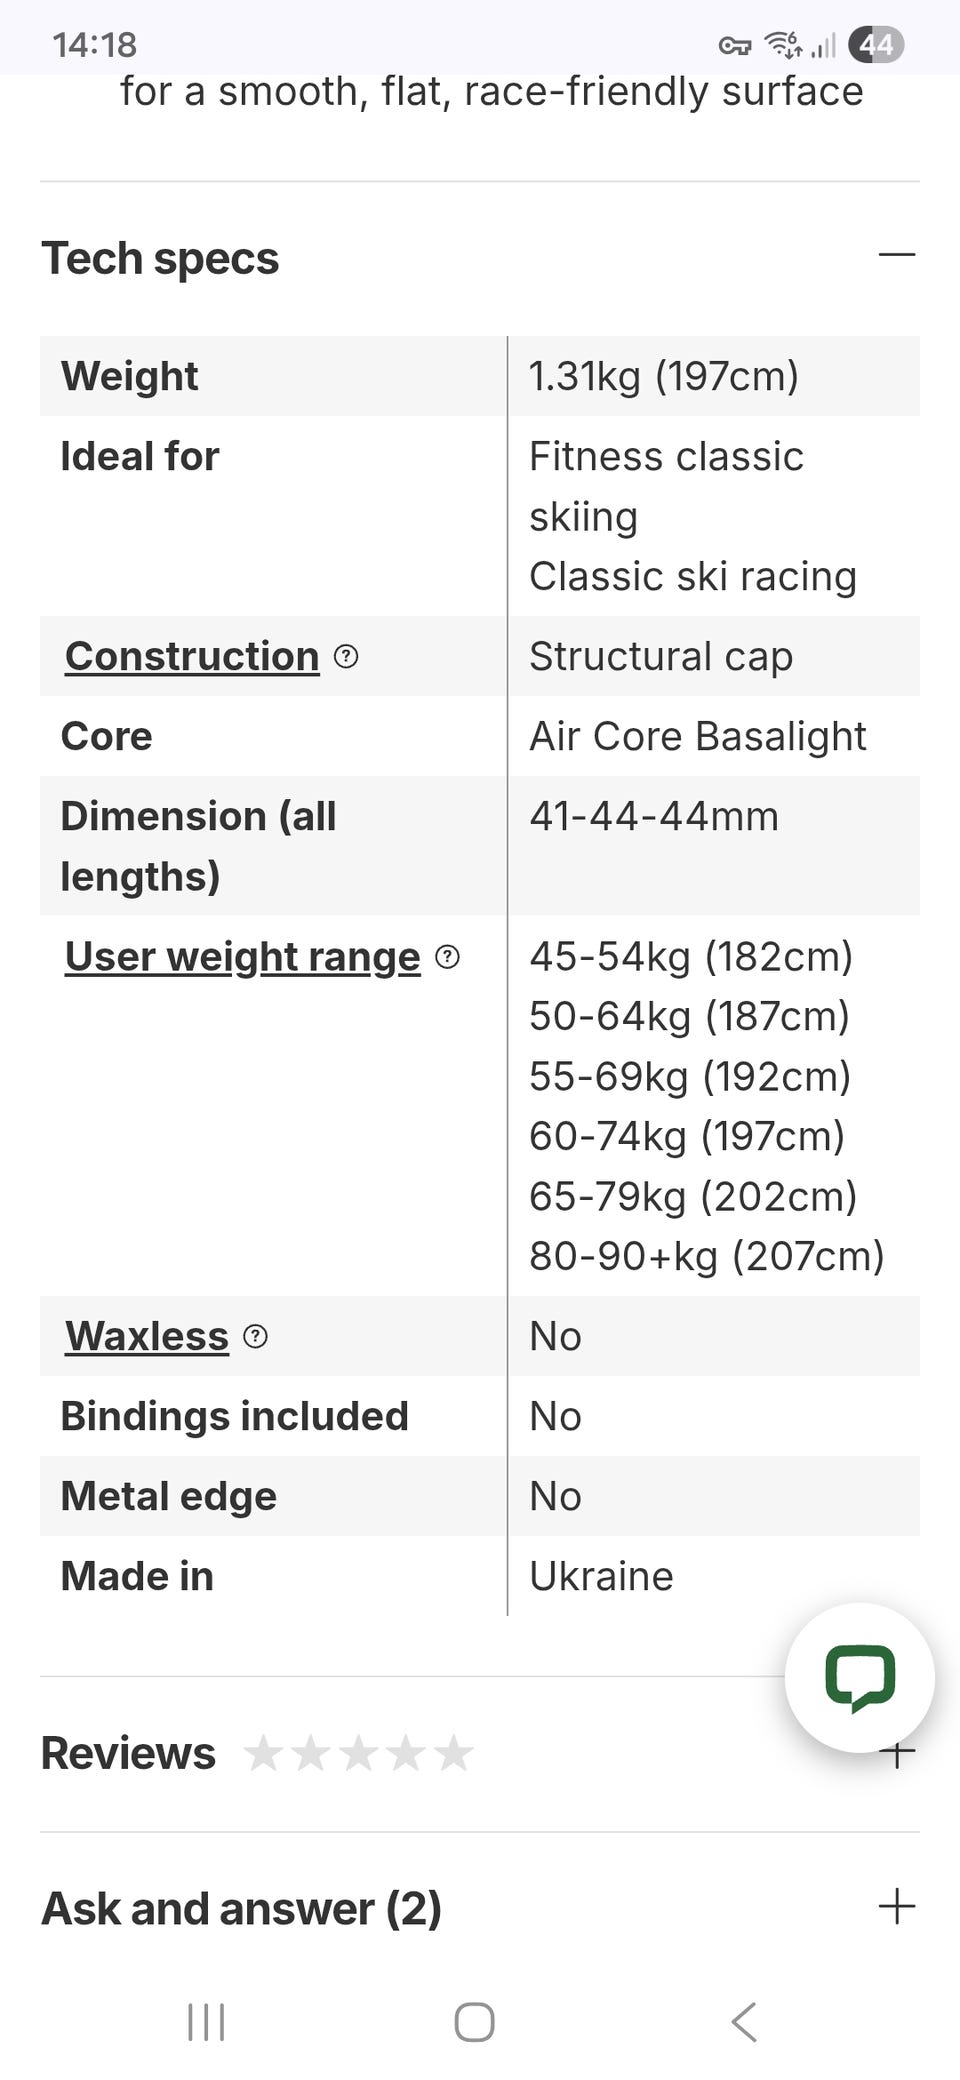The width and height of the screenshot is (960, 2080).
Task: Collapse the Tech specs section minus icon
Action: (x=897, y=255)
